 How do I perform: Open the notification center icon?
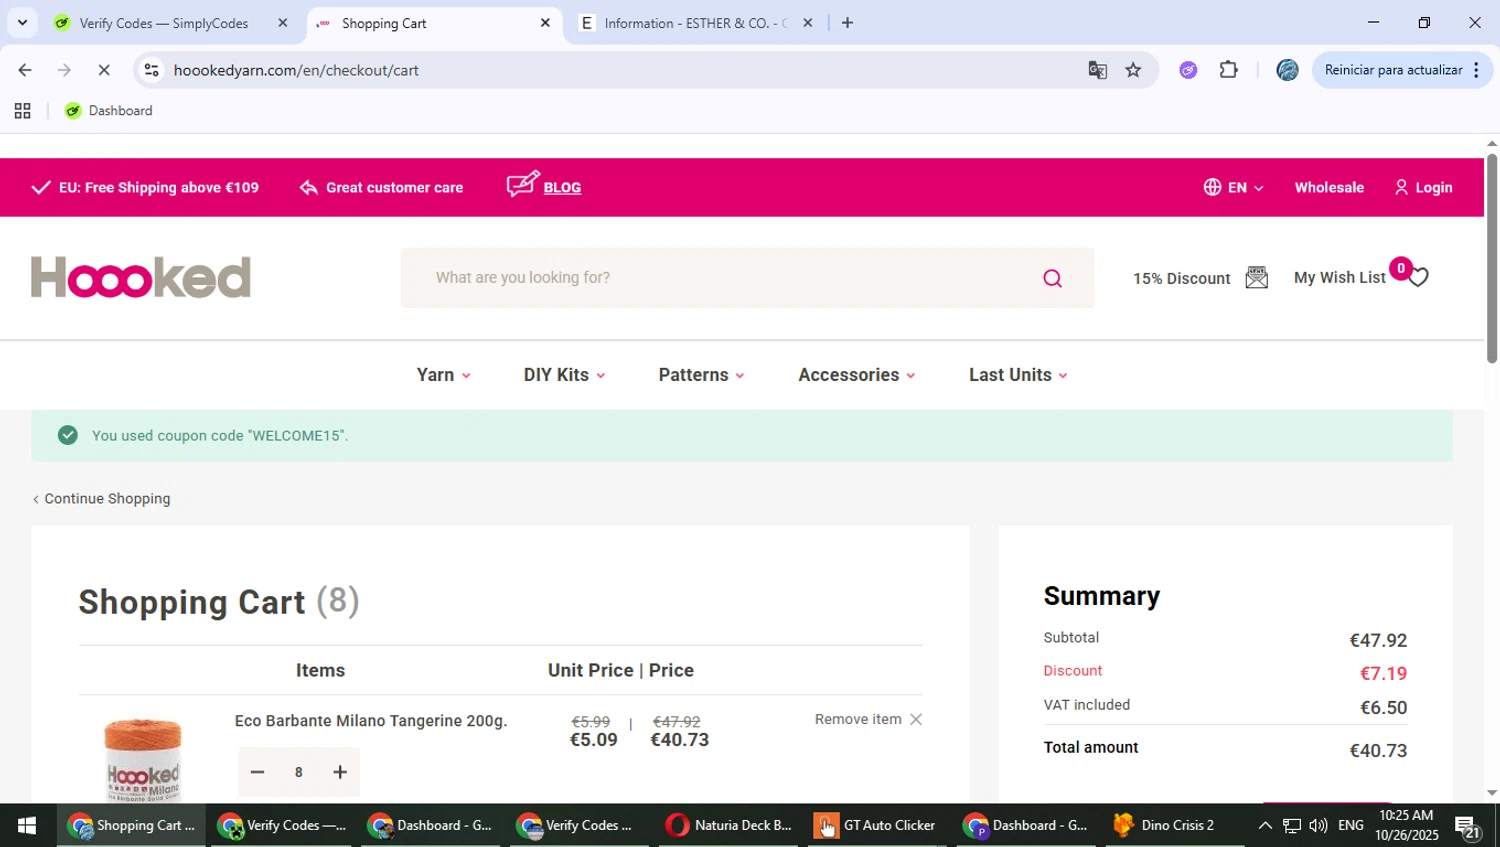(1468, 827)
